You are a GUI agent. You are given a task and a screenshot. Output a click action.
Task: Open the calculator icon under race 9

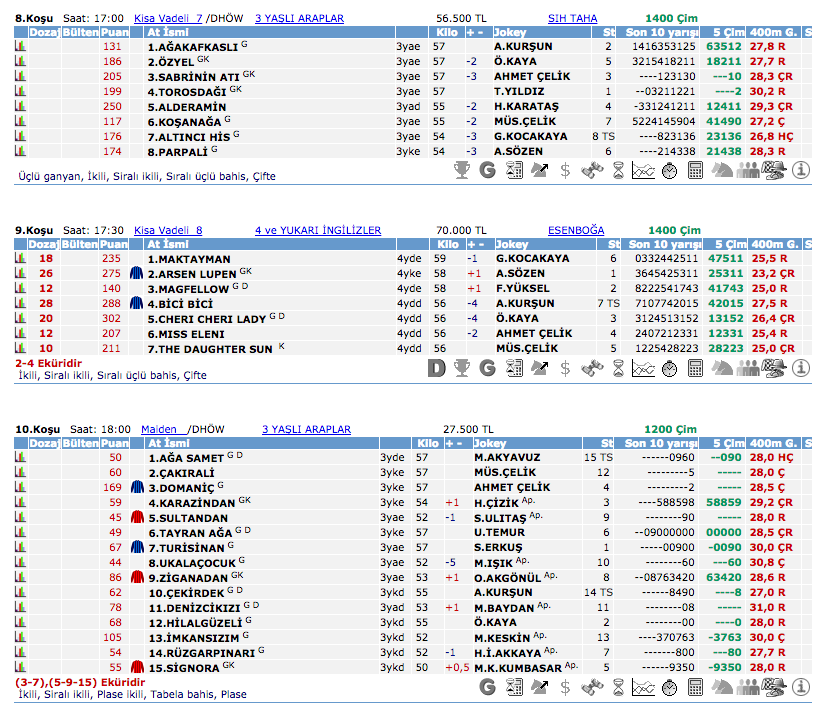click(x=696, y=368)
